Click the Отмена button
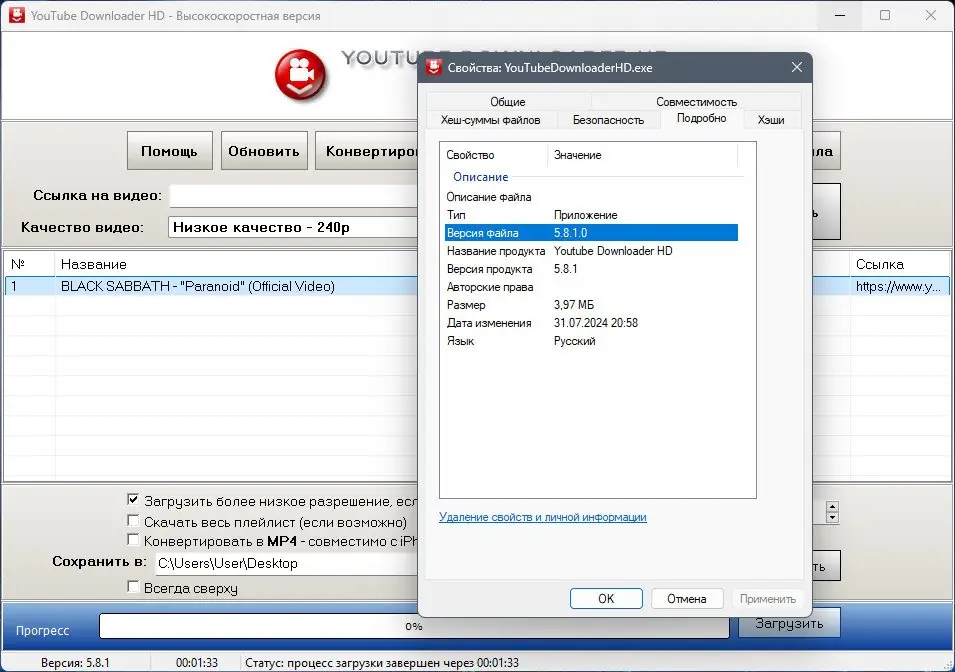The height and width of the screenshot is (672, 955). click(x=686, y=598)
